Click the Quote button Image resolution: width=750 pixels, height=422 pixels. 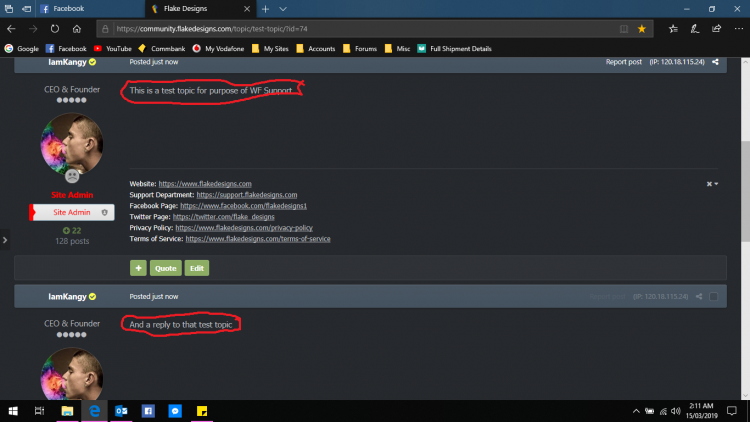click(x=165, y=268)
